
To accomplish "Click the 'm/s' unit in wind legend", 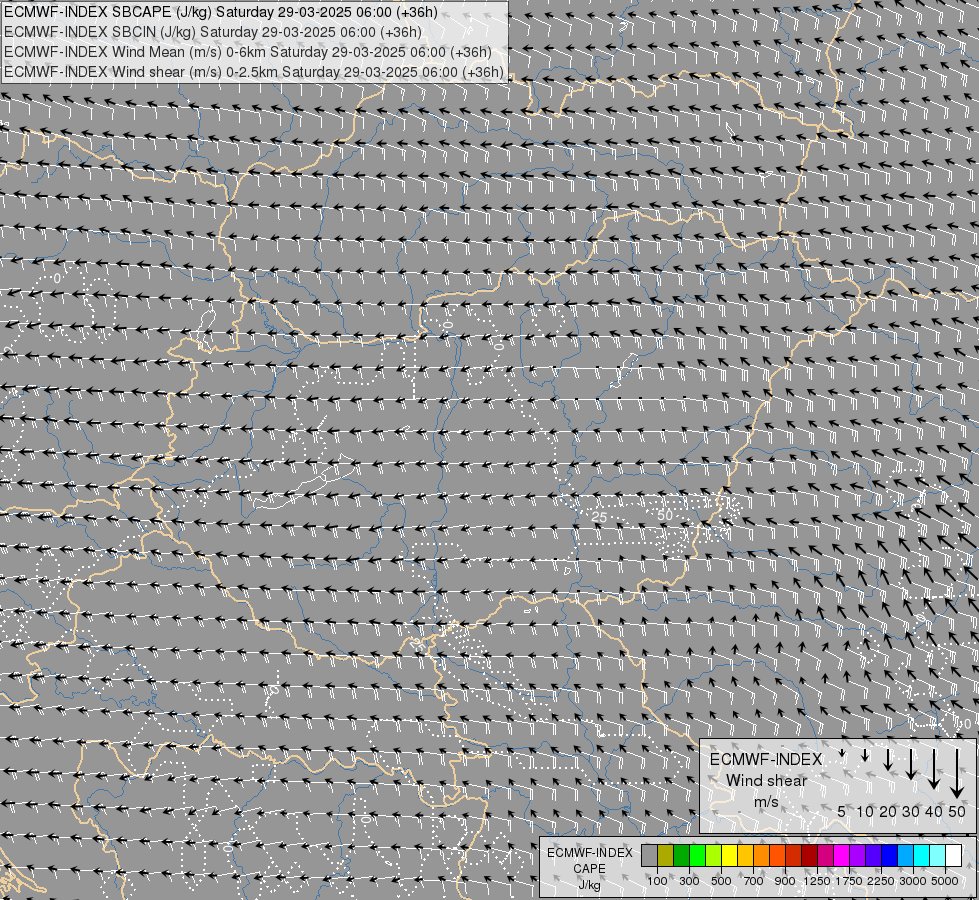I will [766, 801].
